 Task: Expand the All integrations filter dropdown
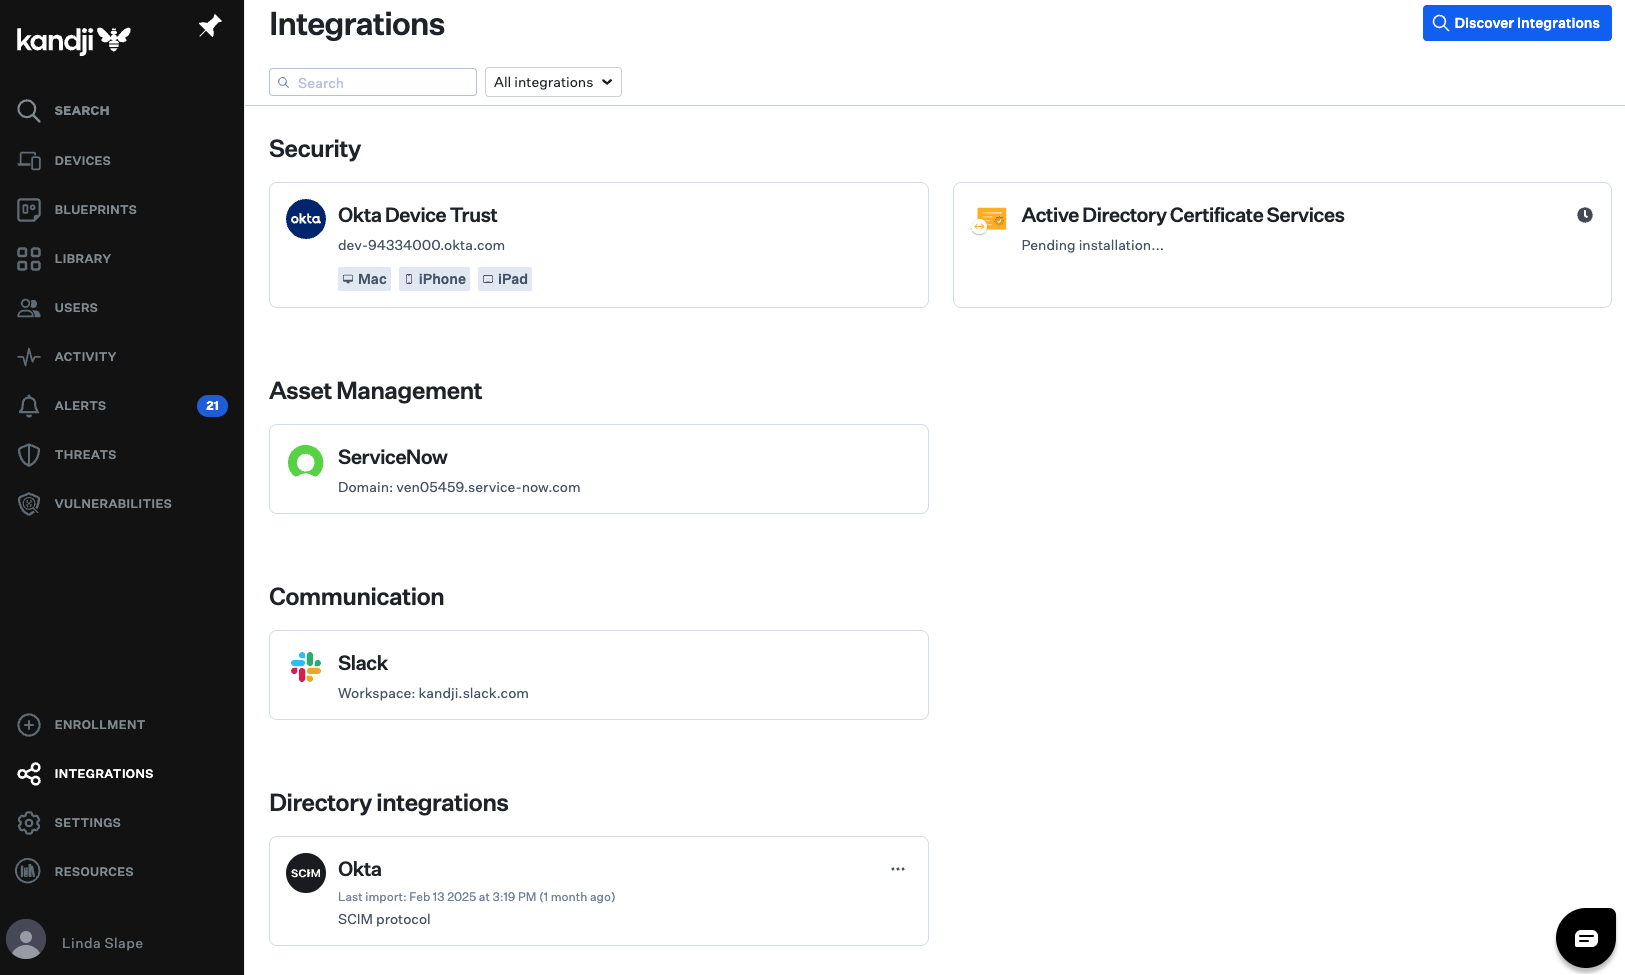click(553, 82)
